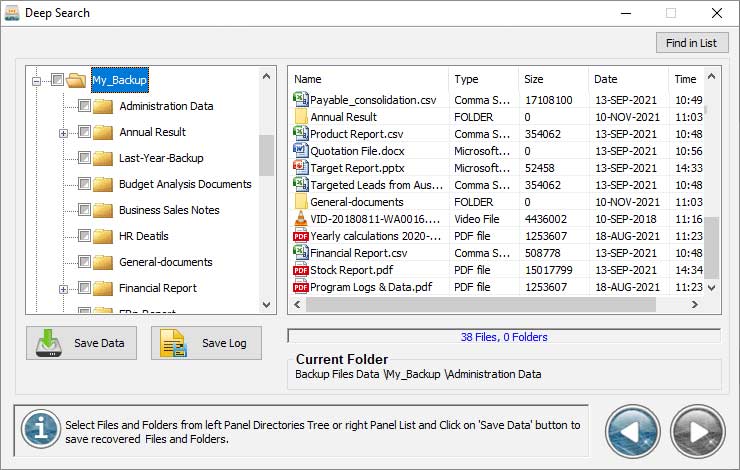
Task: Toggle the Last-Year-Backup folder checkbox
Action: tap(83, 158)
